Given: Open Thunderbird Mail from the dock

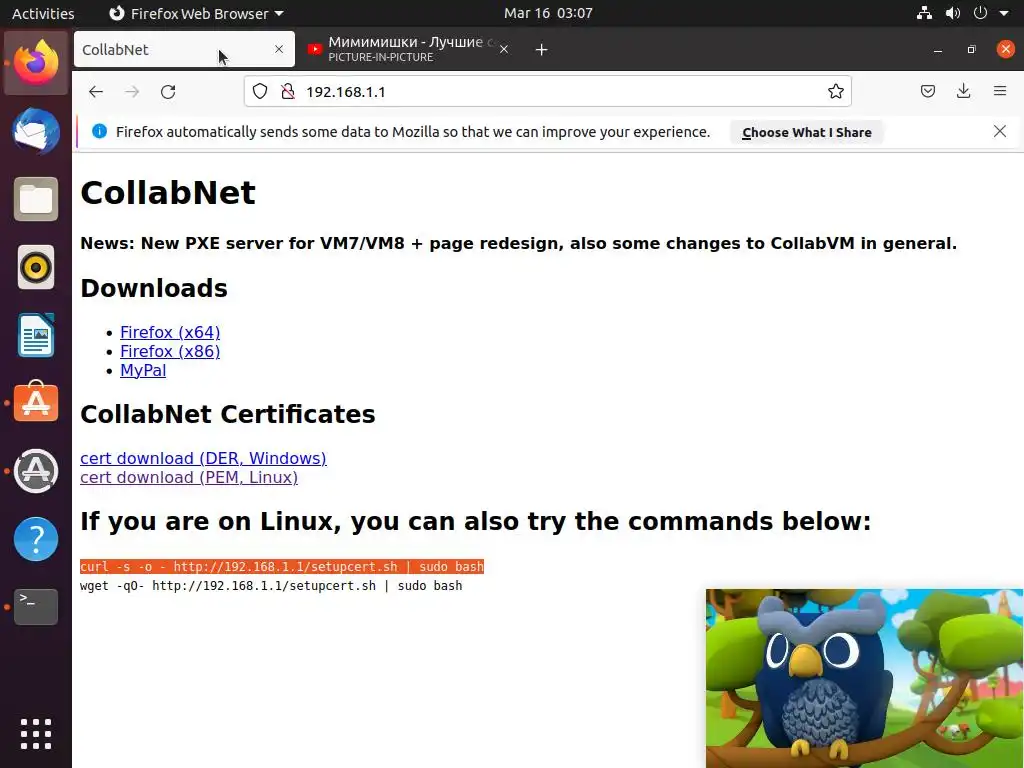Looking at the screenshot, I should pos(36,131).
